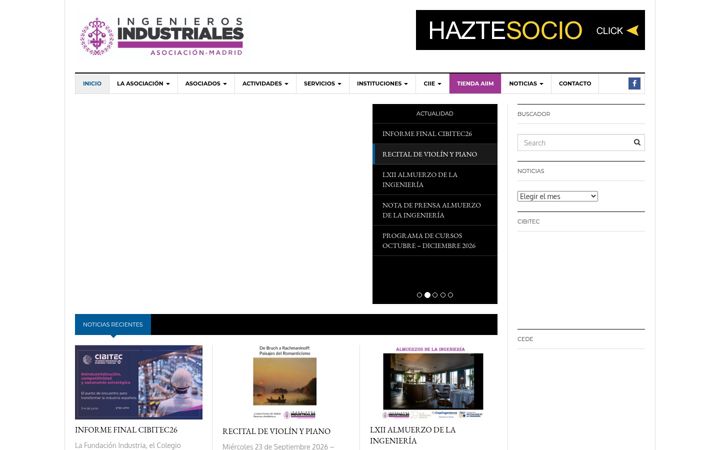720x450 pixels.
Task: Expand the Instituciones menu
Action: 382,84
